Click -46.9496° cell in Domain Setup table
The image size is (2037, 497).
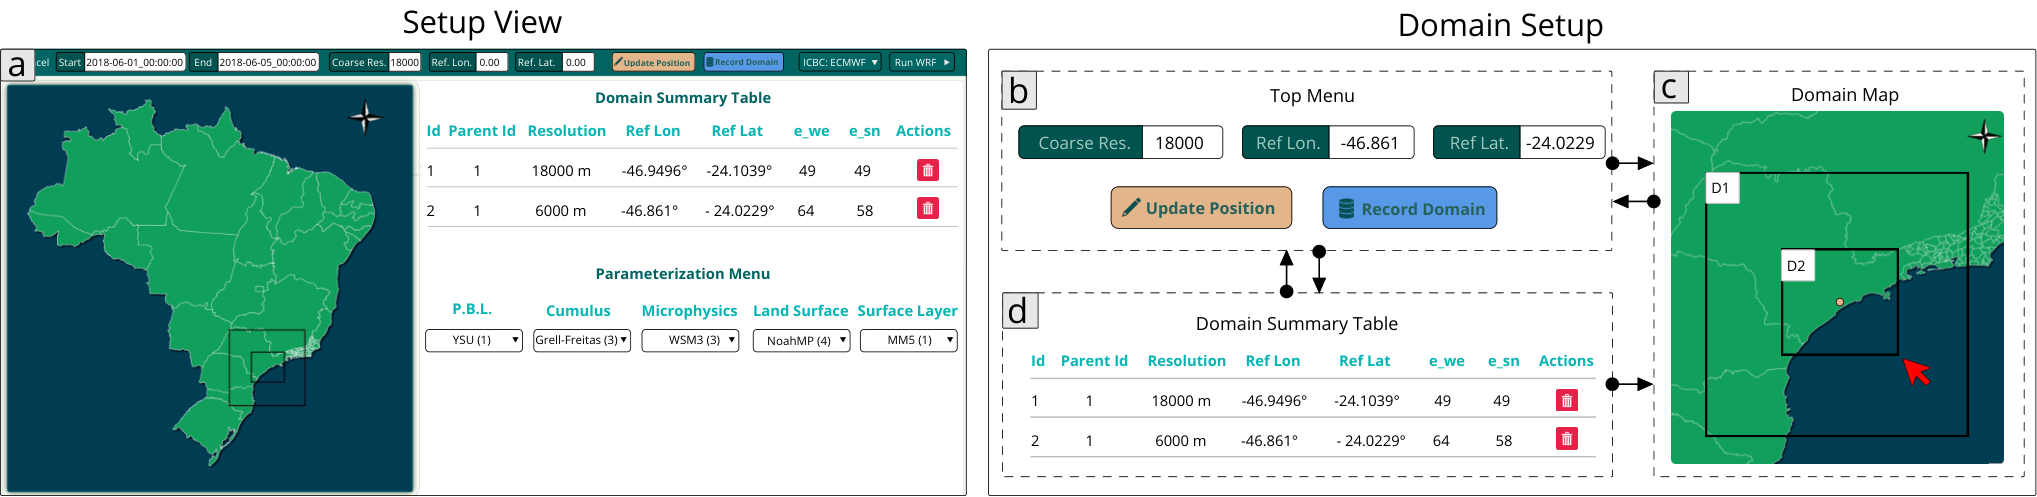[1274, 401]
